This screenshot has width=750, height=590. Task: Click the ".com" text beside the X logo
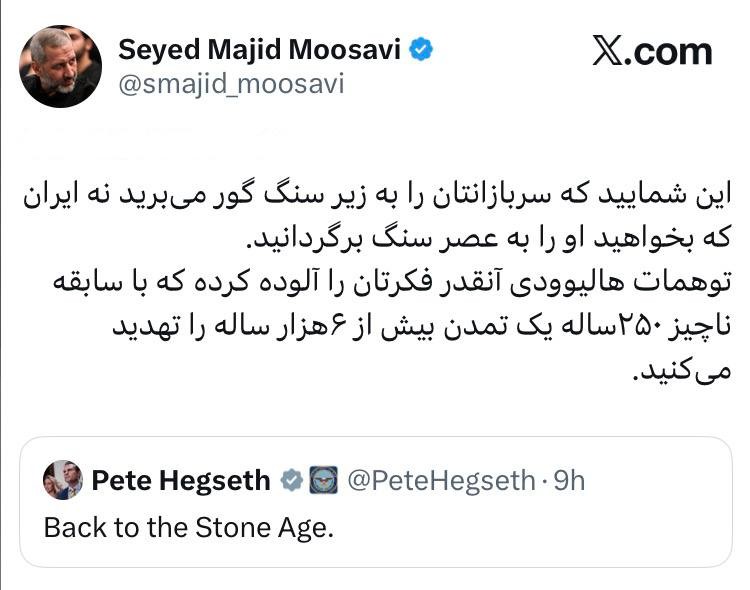[673, 51]
